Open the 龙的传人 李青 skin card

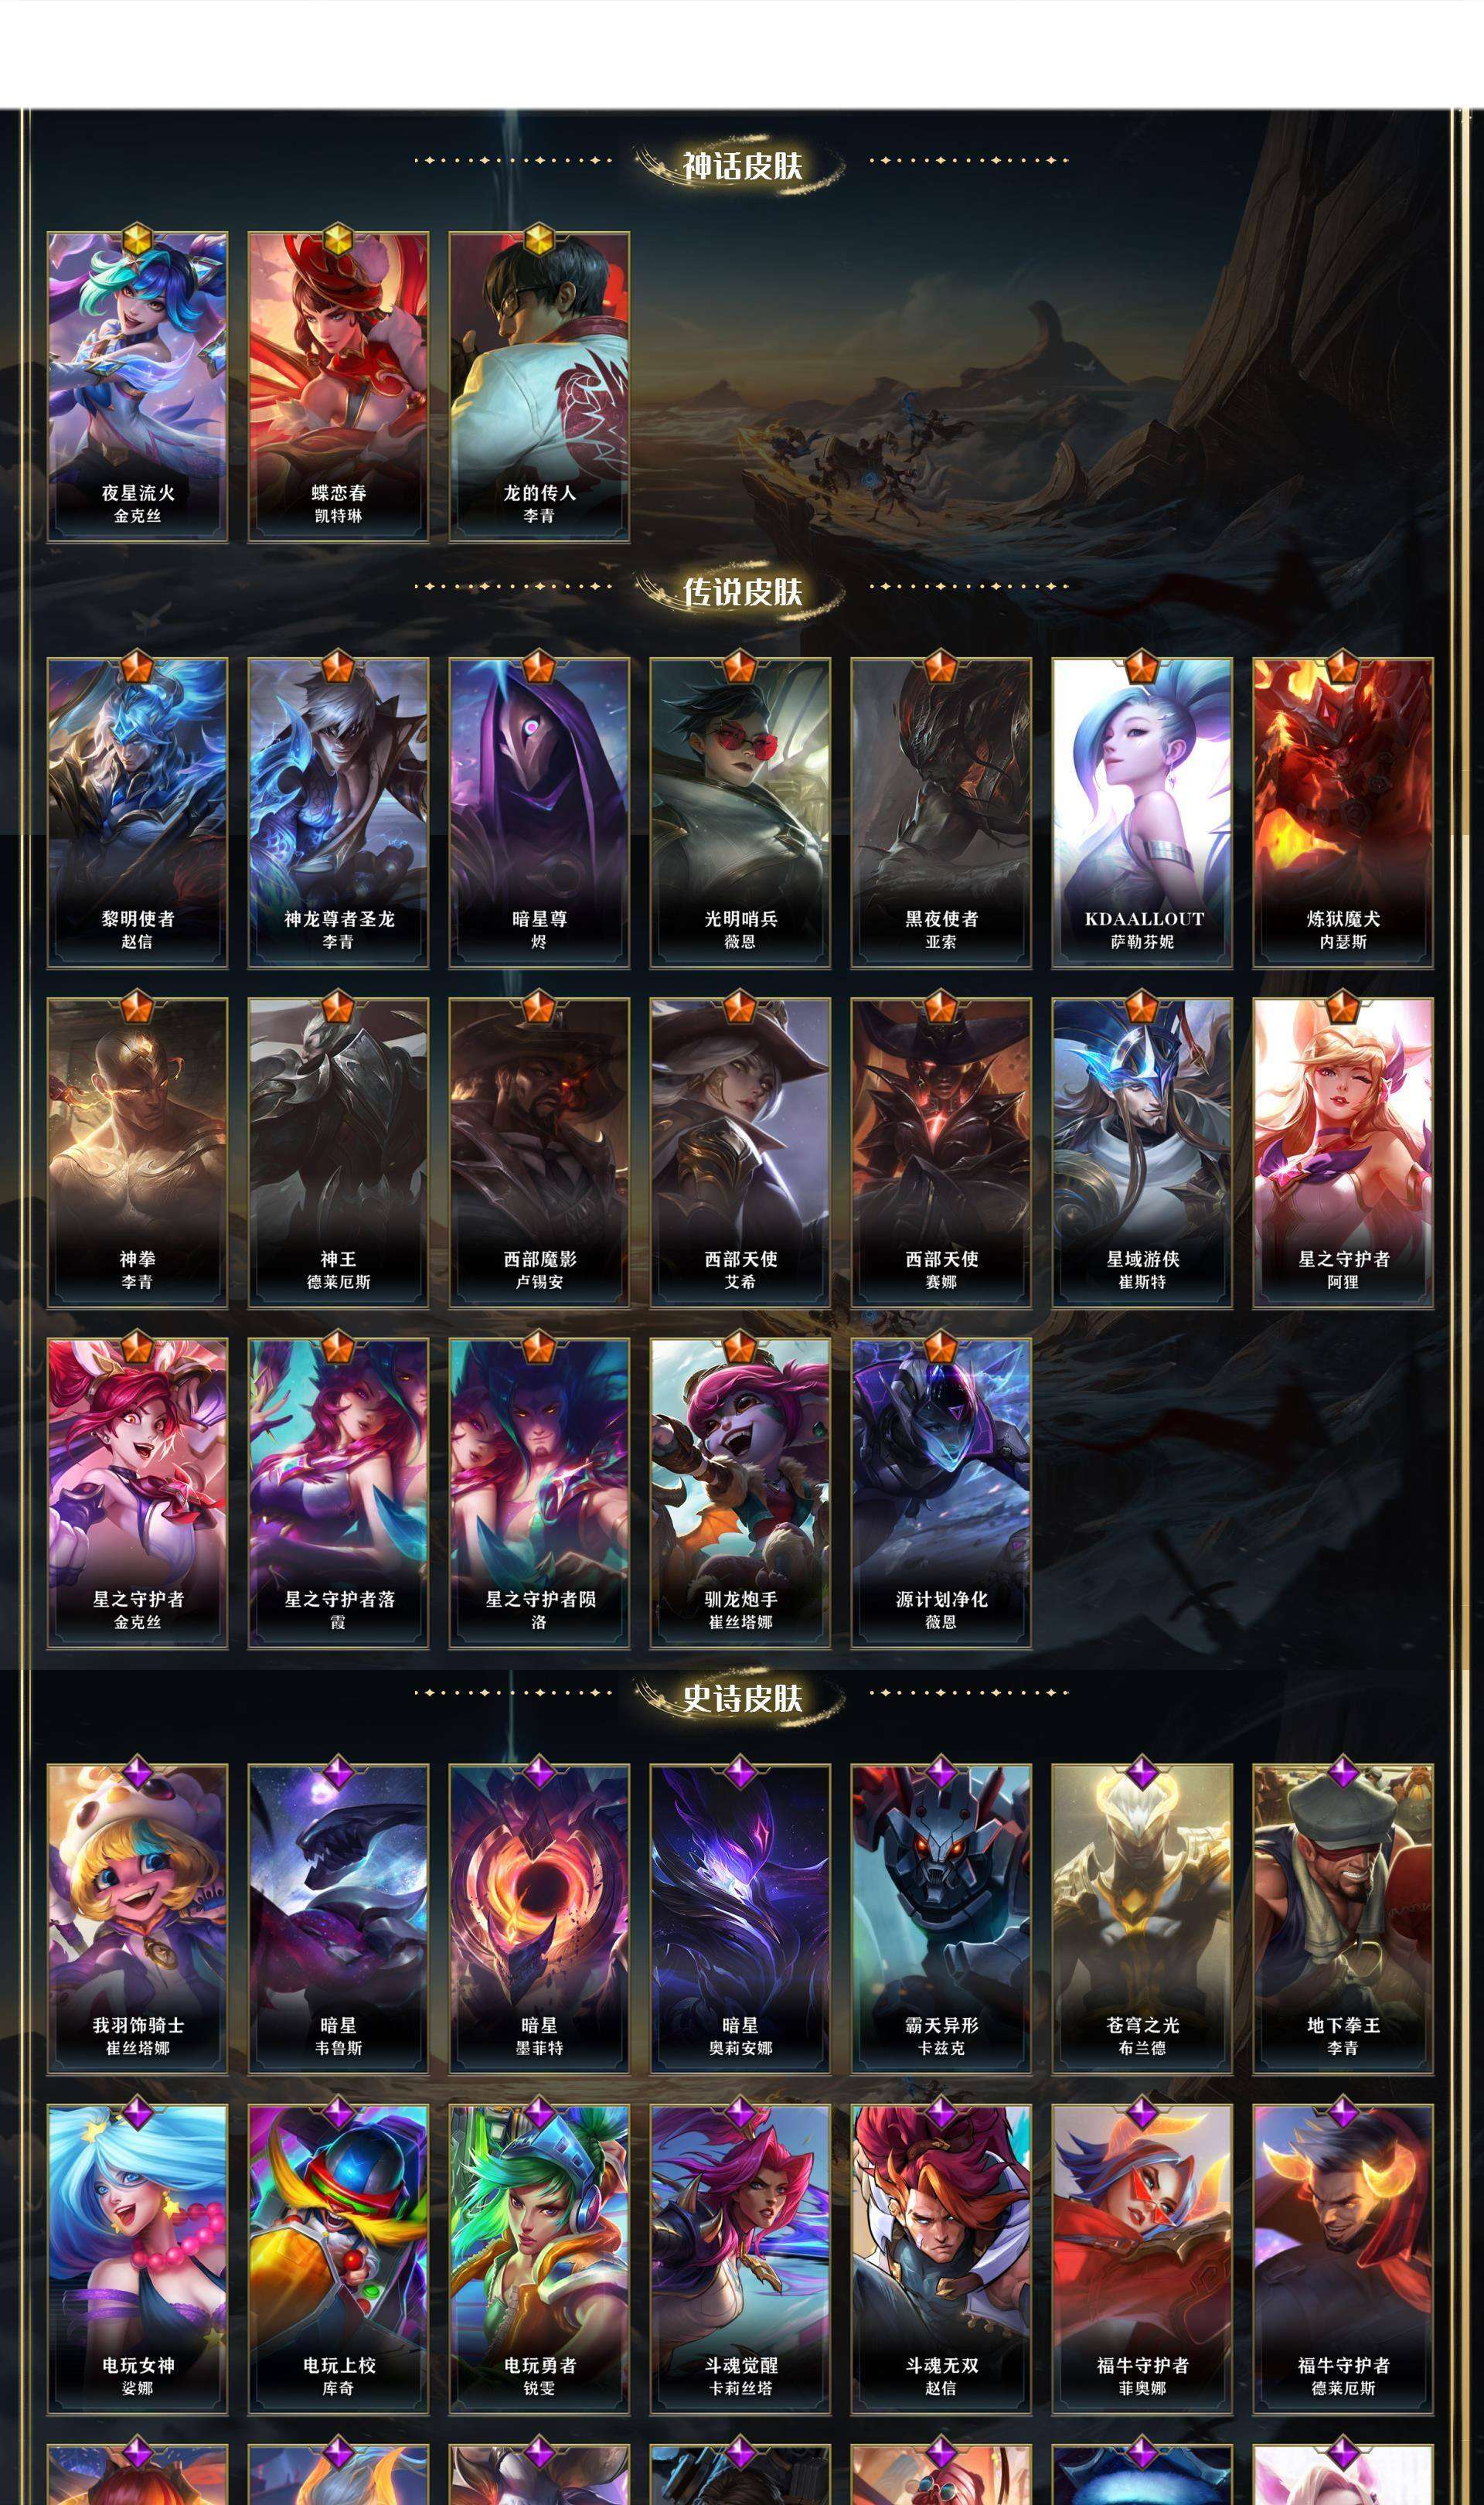pyautogui.click(x=539, y=387)
